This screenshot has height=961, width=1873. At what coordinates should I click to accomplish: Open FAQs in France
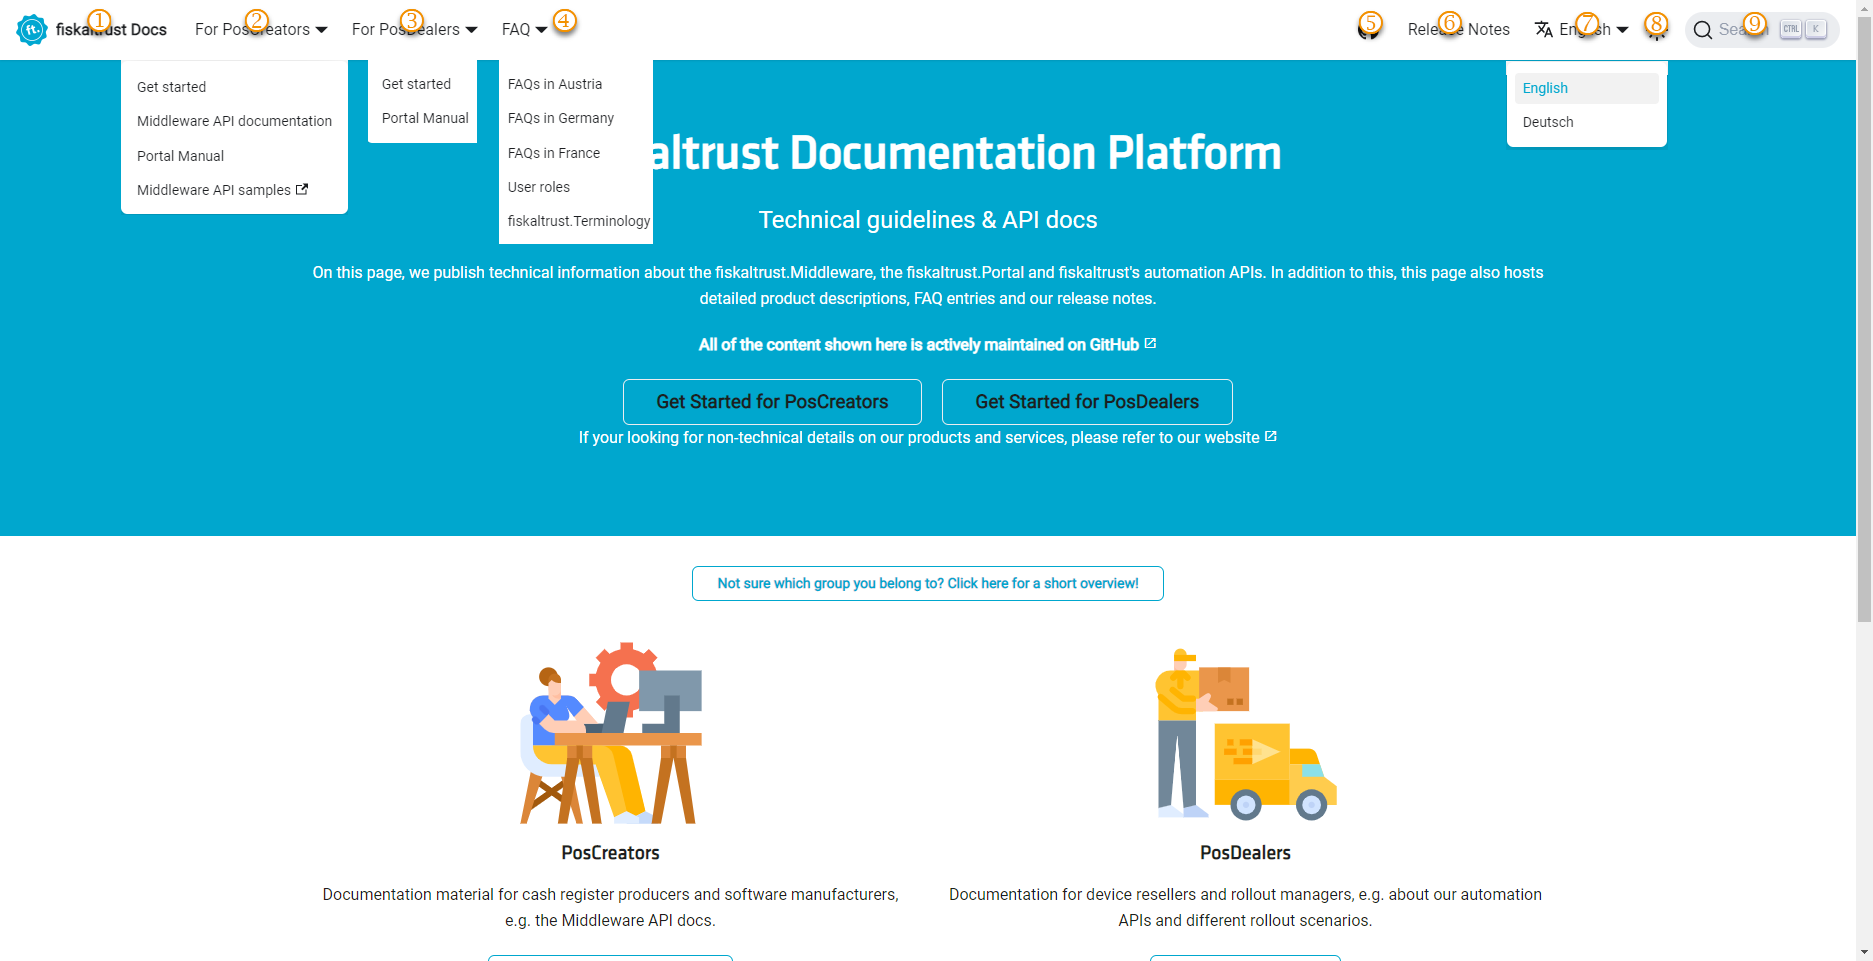[x=554, y=153]
